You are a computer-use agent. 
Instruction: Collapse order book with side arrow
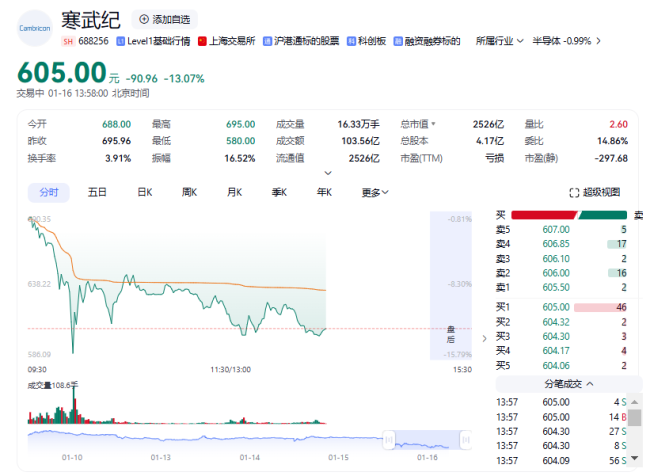click(484, 339)
